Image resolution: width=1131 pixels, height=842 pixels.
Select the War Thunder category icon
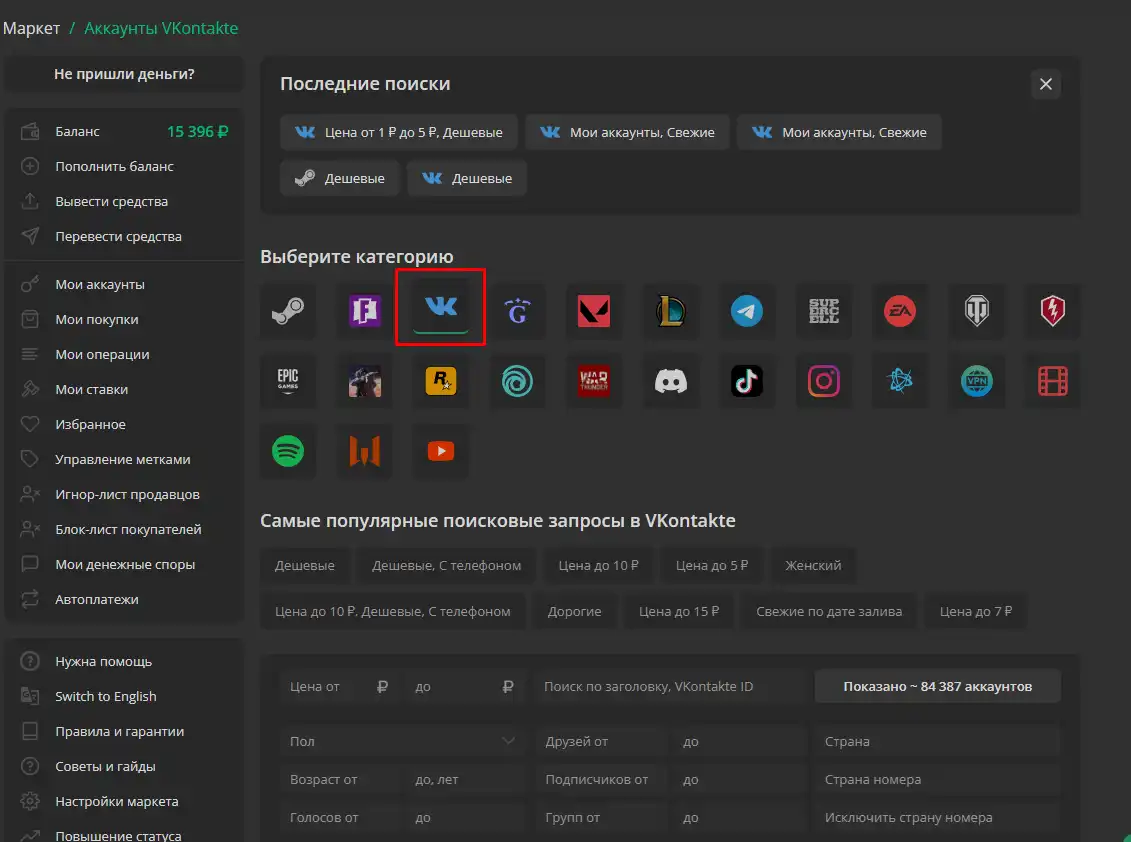pyautogui.click(x=594, y=381)
